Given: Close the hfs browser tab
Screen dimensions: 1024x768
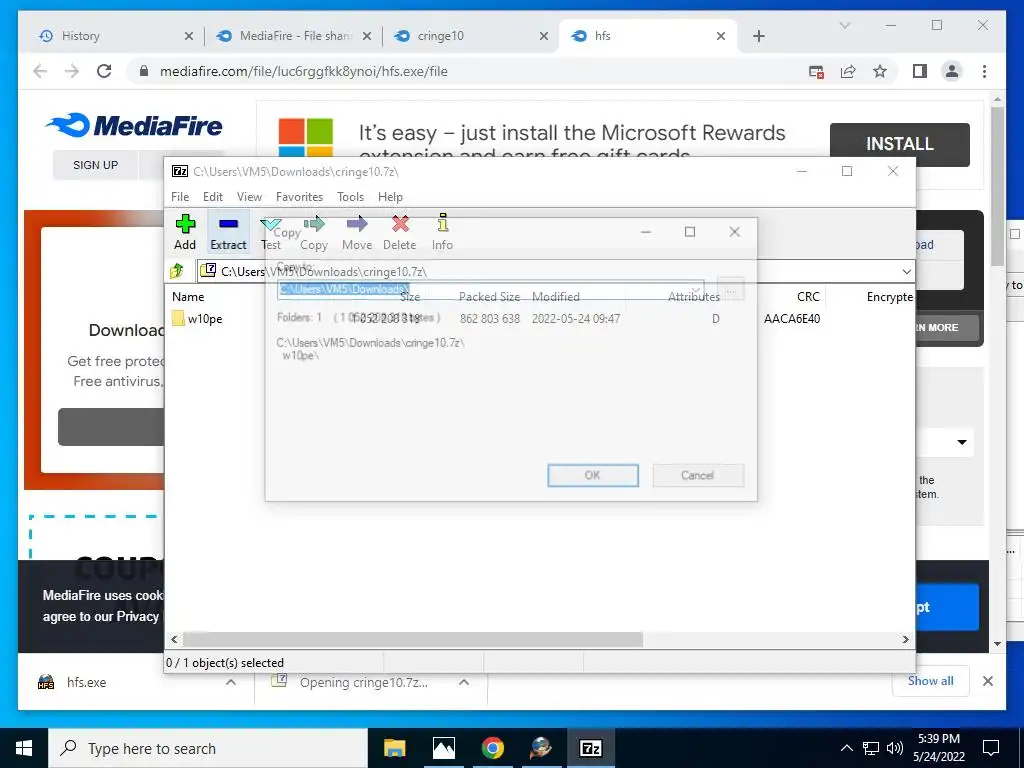Looking at the screenshot, I should click(720, 36).
